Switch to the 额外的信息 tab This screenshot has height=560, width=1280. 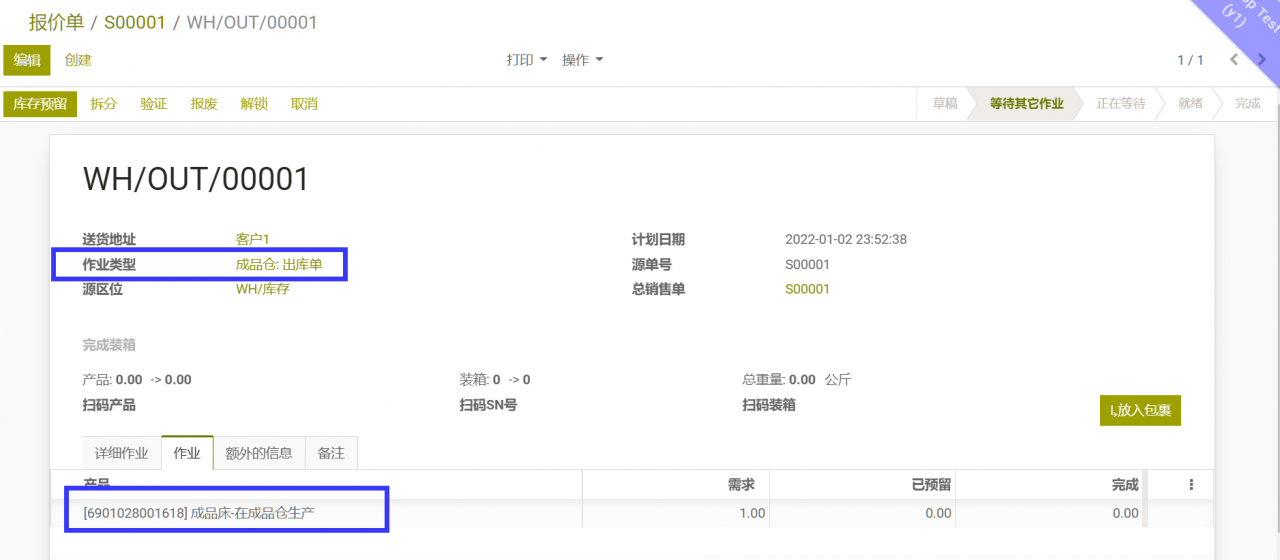click(x=259, y=453)
